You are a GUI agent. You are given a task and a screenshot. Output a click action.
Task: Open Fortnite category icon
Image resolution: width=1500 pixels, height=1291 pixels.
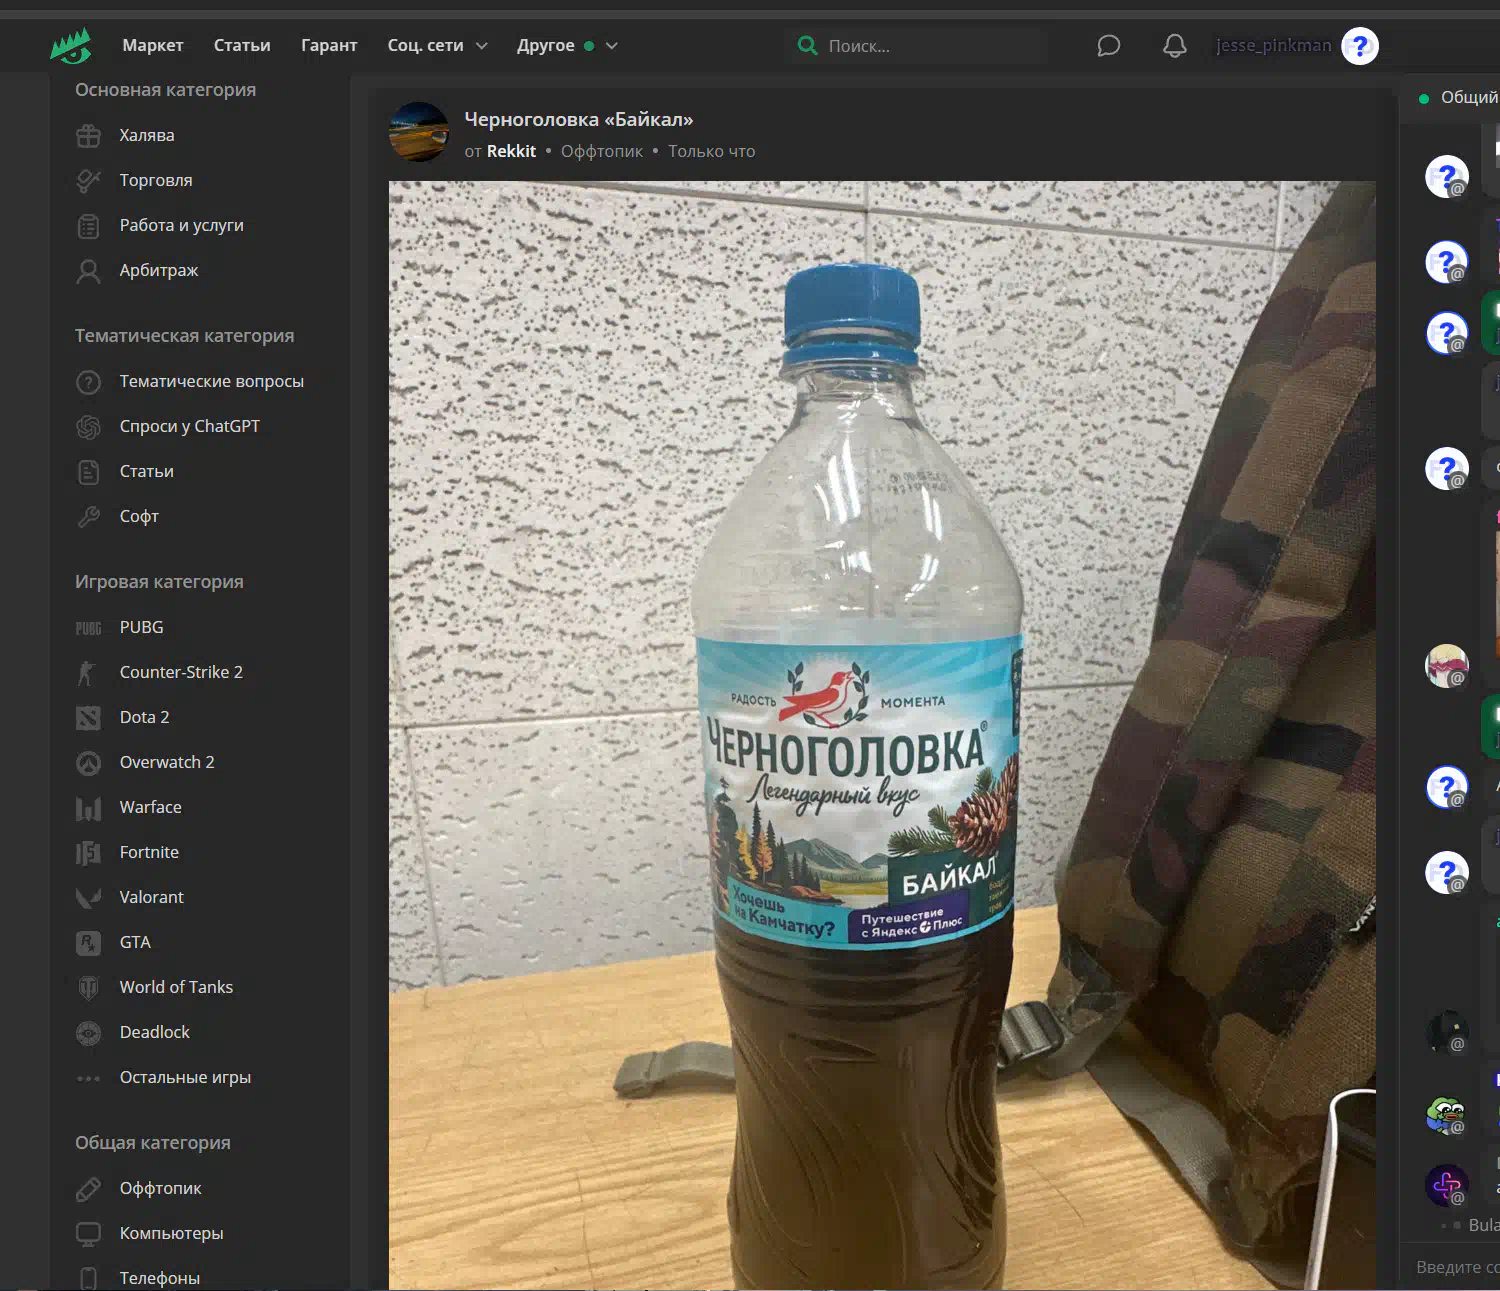pos(89,853)
